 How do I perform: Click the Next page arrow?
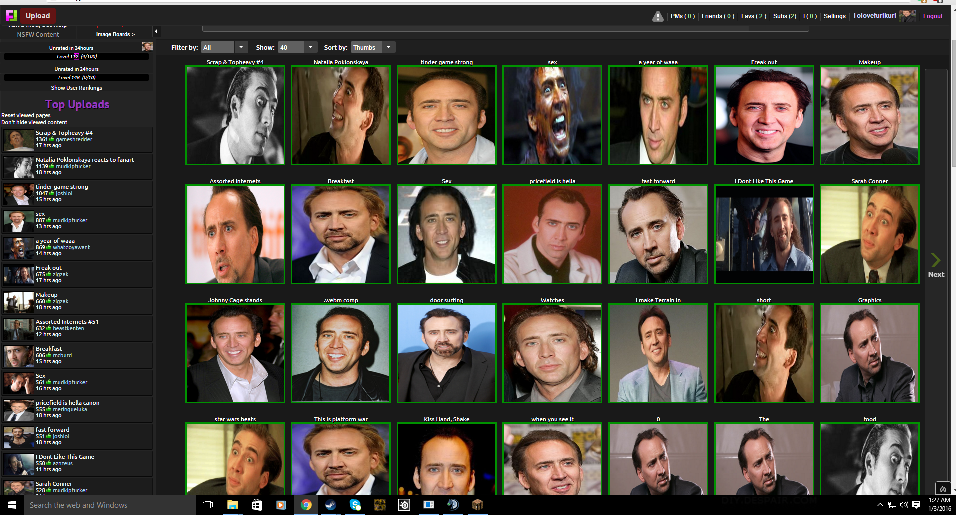(x=936, y=264)
